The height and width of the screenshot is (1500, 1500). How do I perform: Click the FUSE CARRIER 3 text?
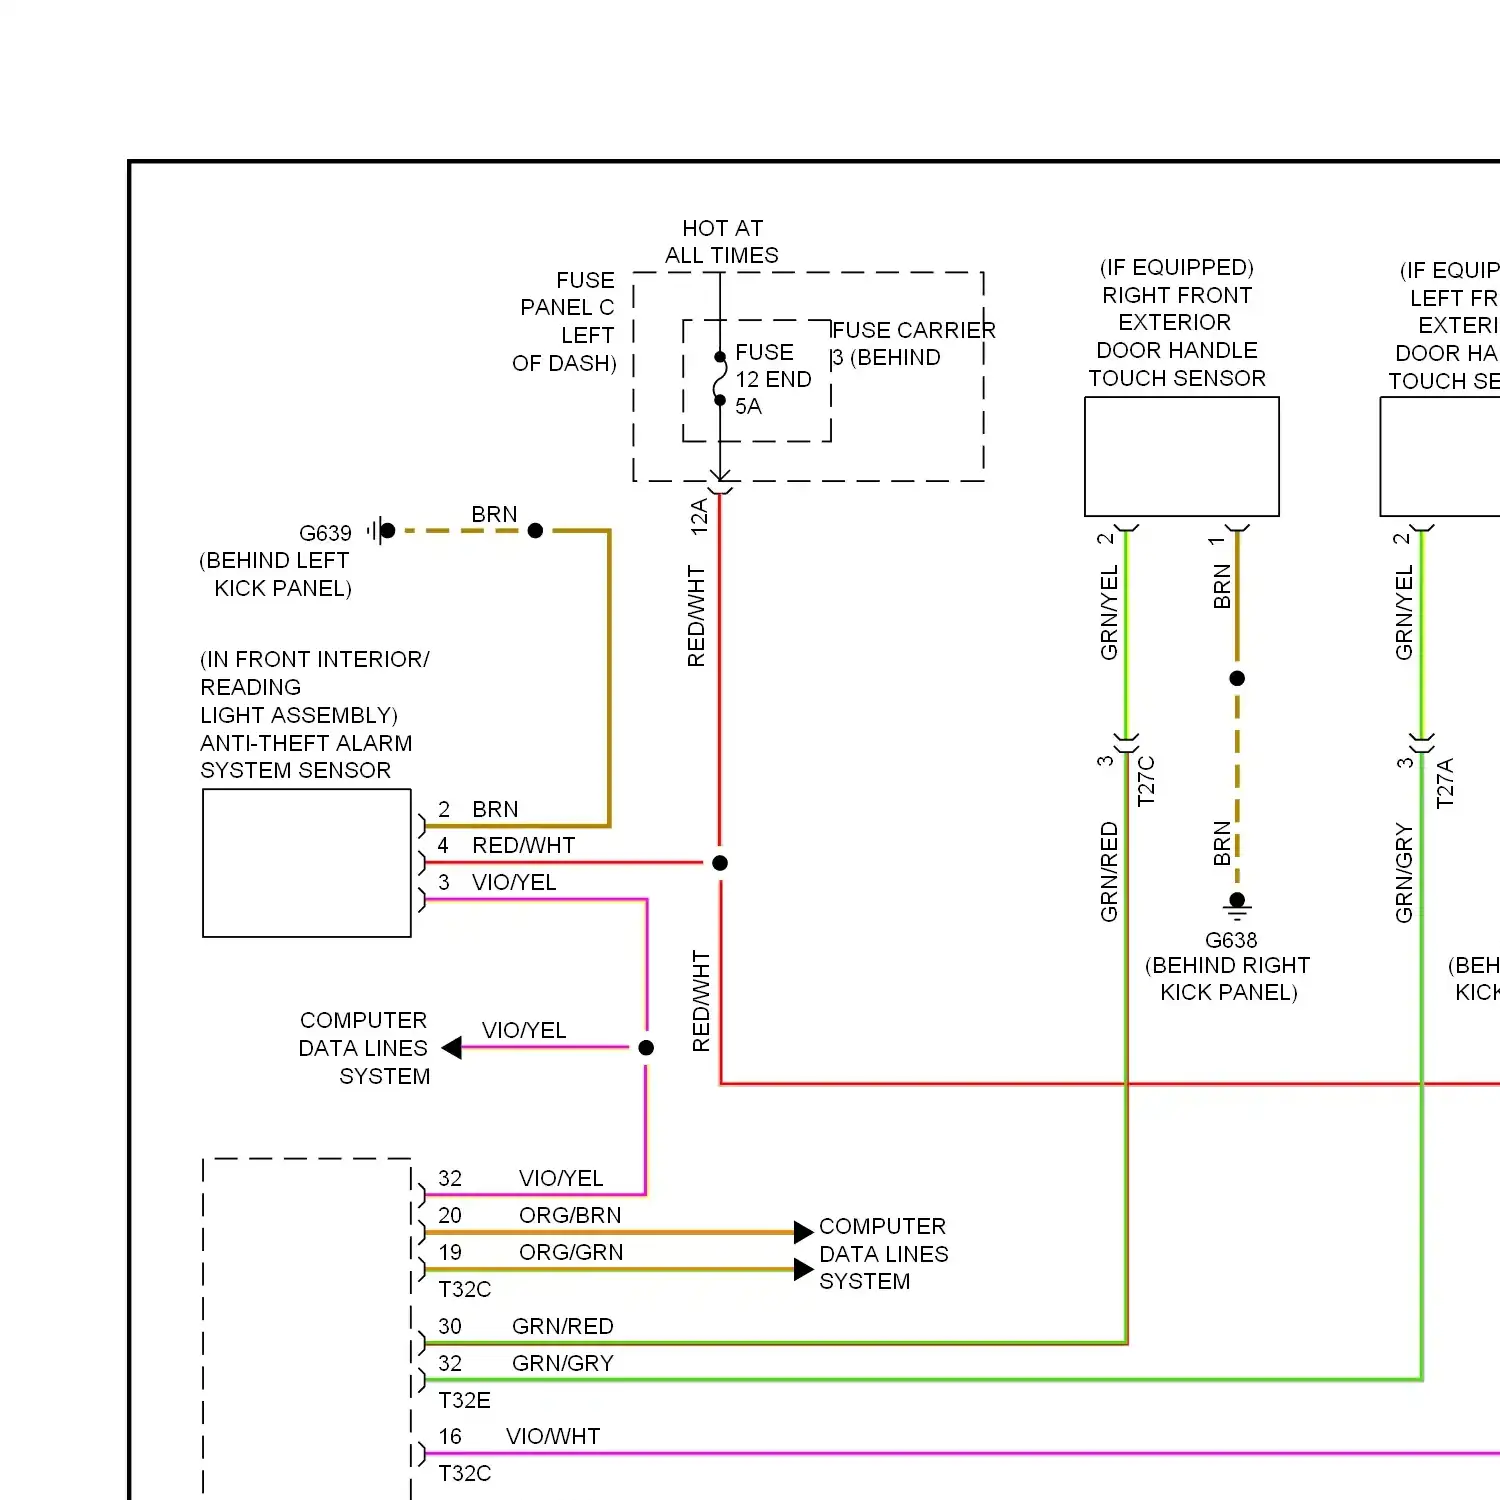913,343
